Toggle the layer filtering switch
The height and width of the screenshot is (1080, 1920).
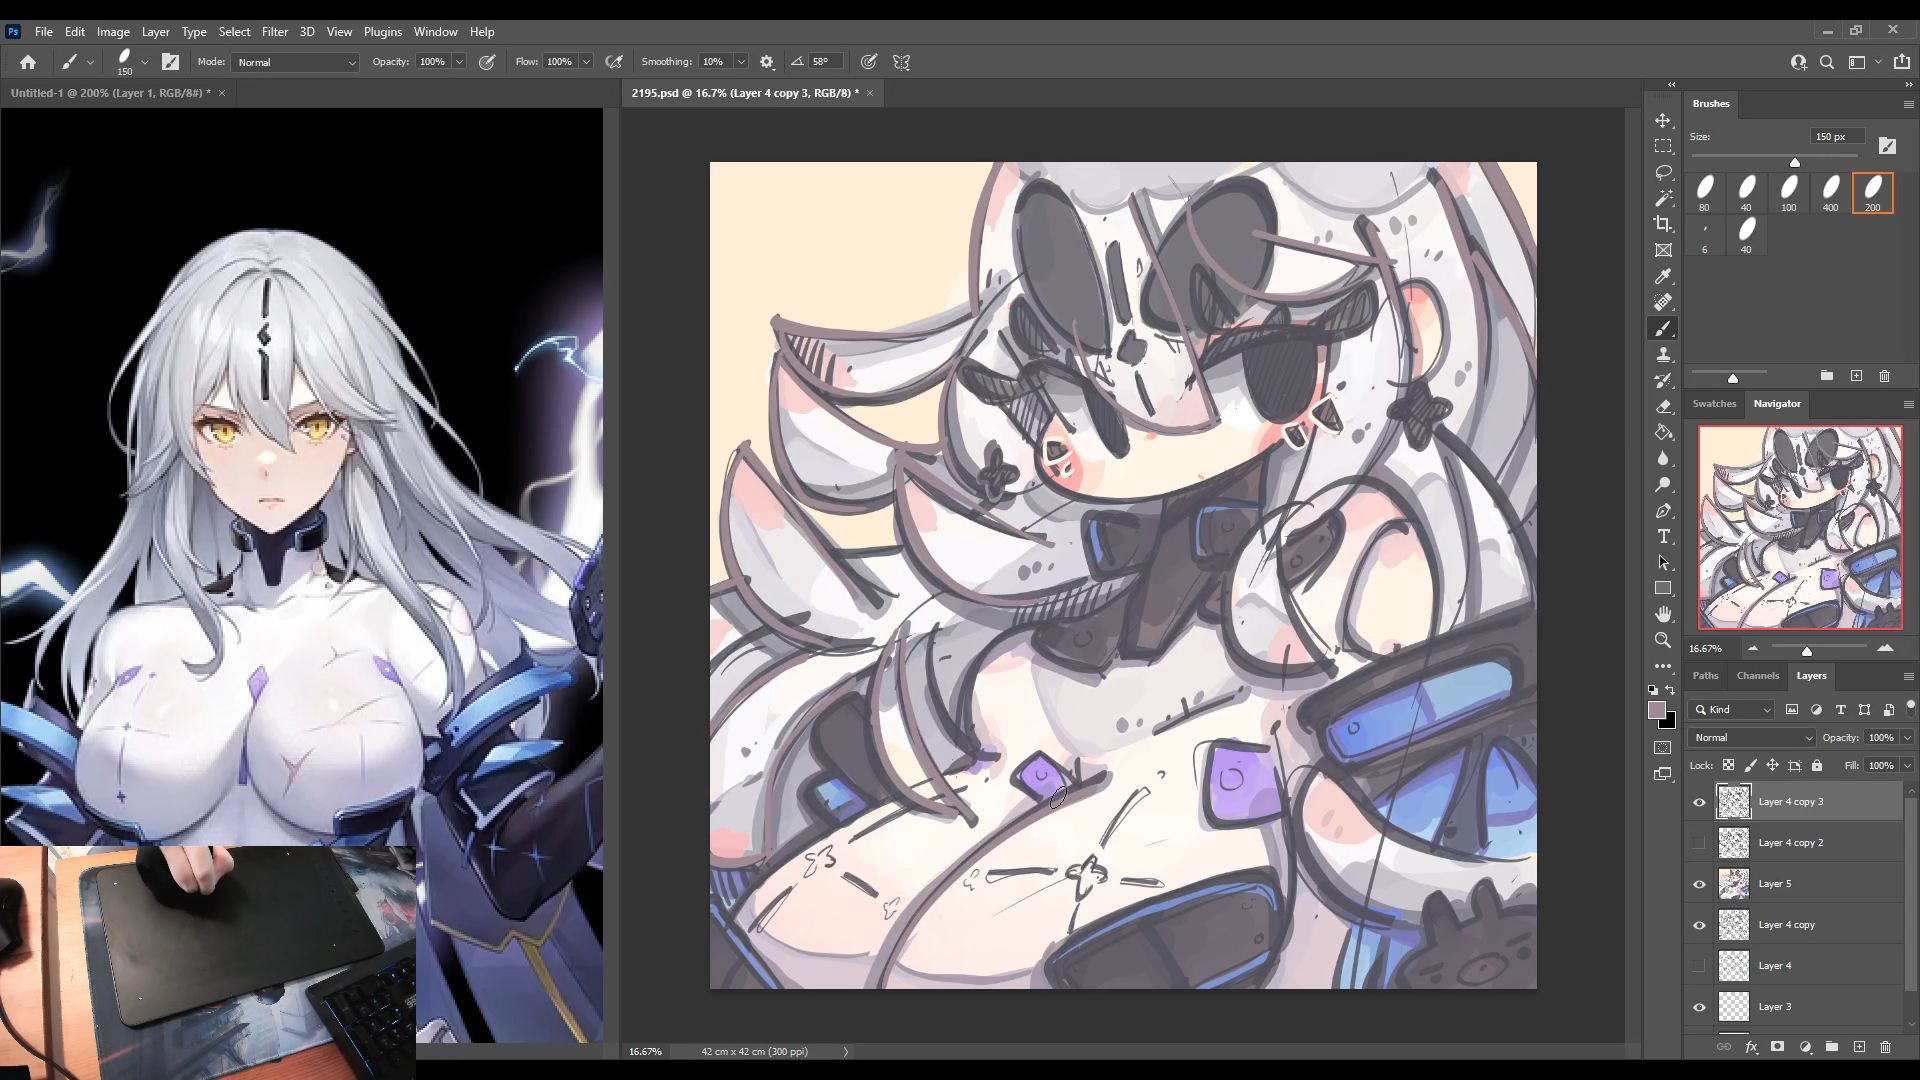1910,707
